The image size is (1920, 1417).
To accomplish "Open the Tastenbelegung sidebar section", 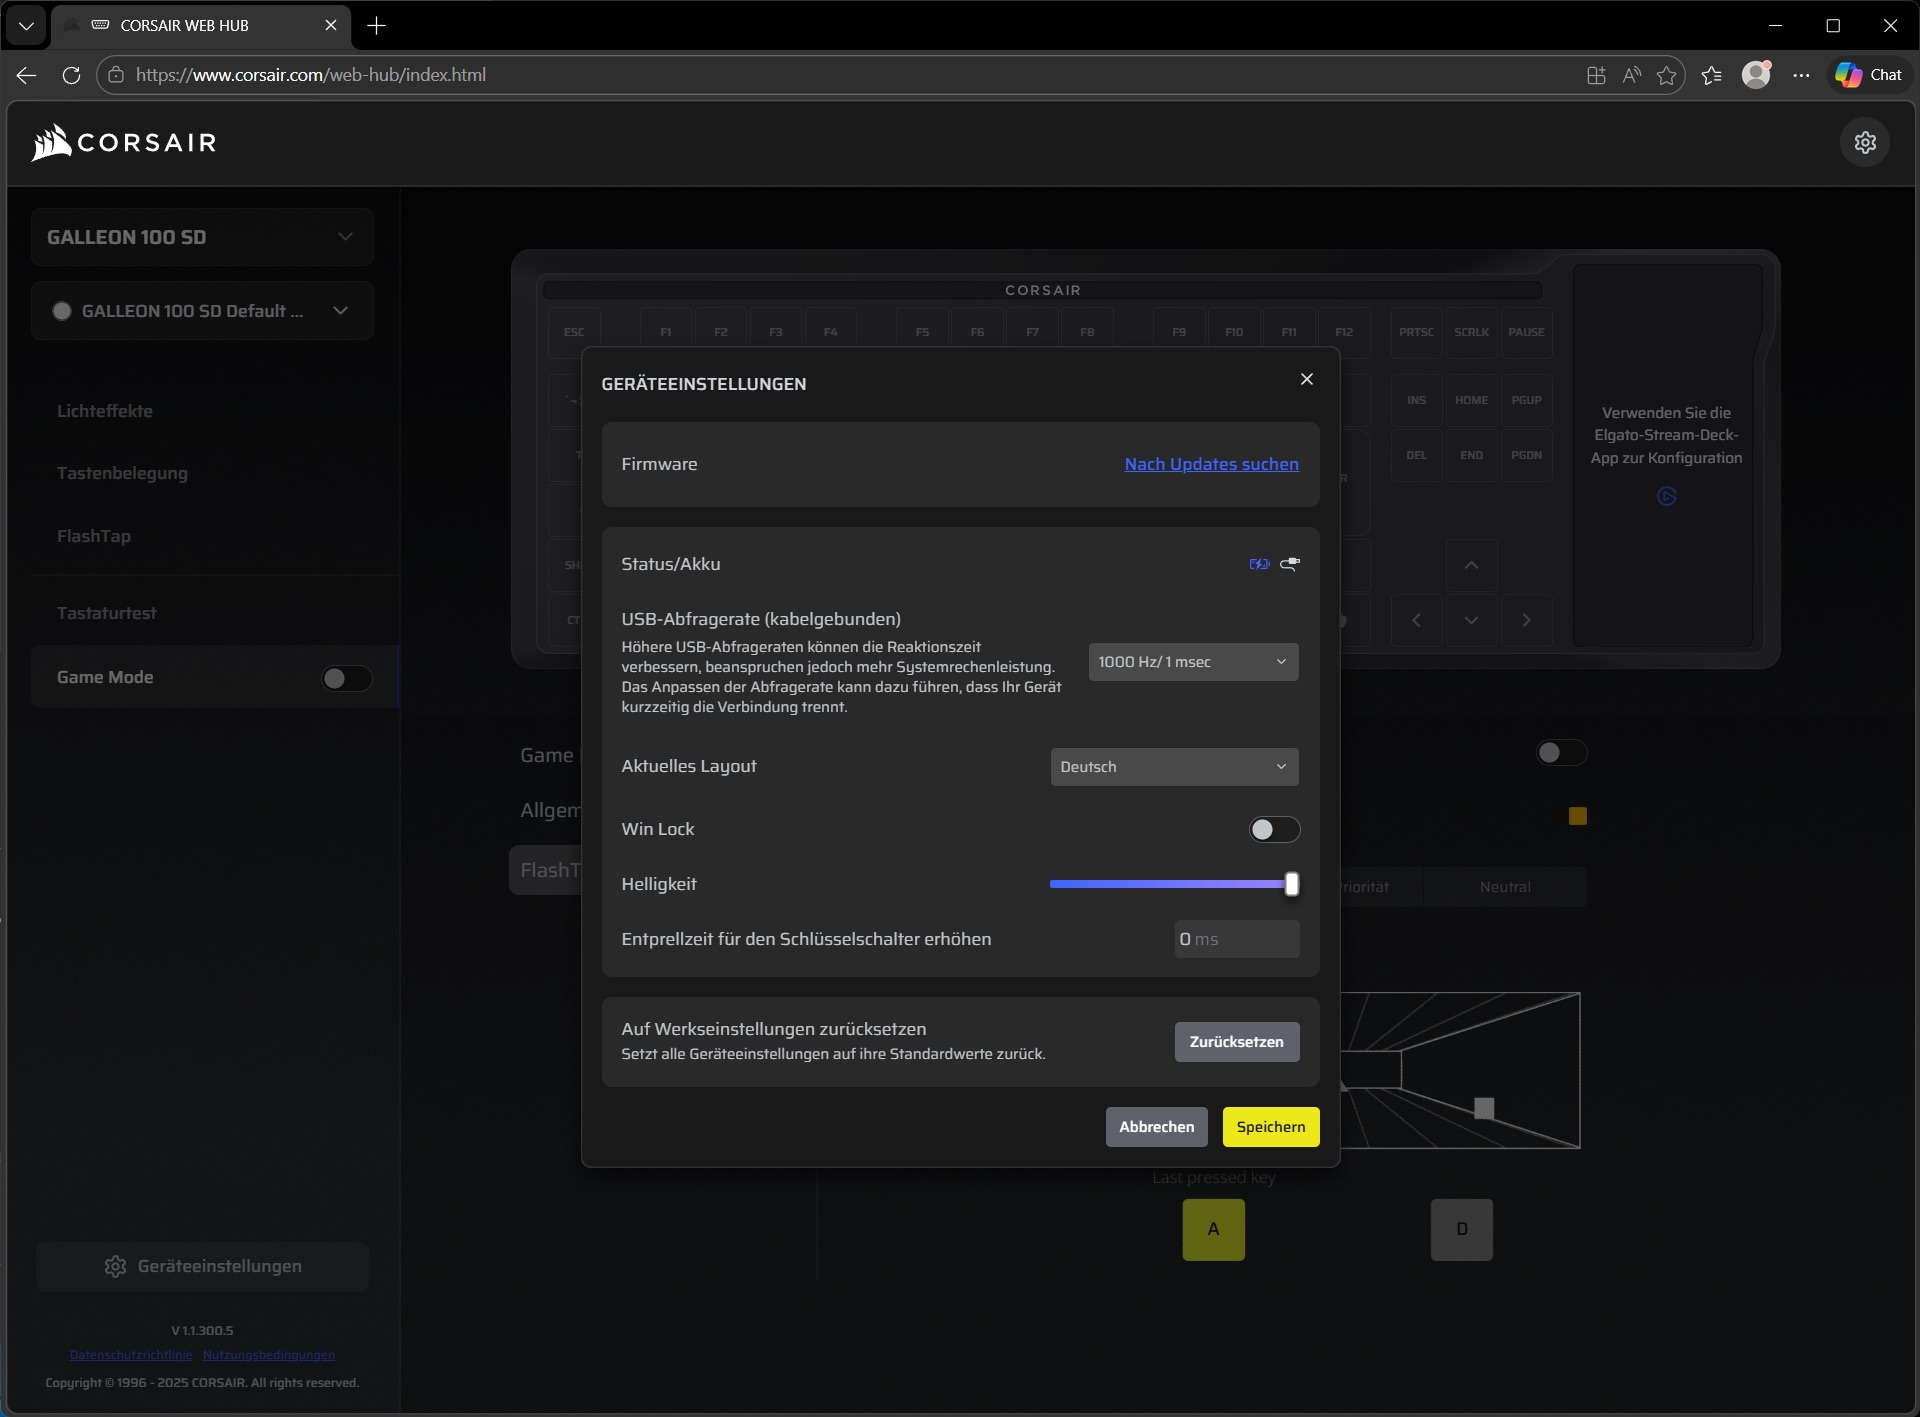I will [122, 473].
